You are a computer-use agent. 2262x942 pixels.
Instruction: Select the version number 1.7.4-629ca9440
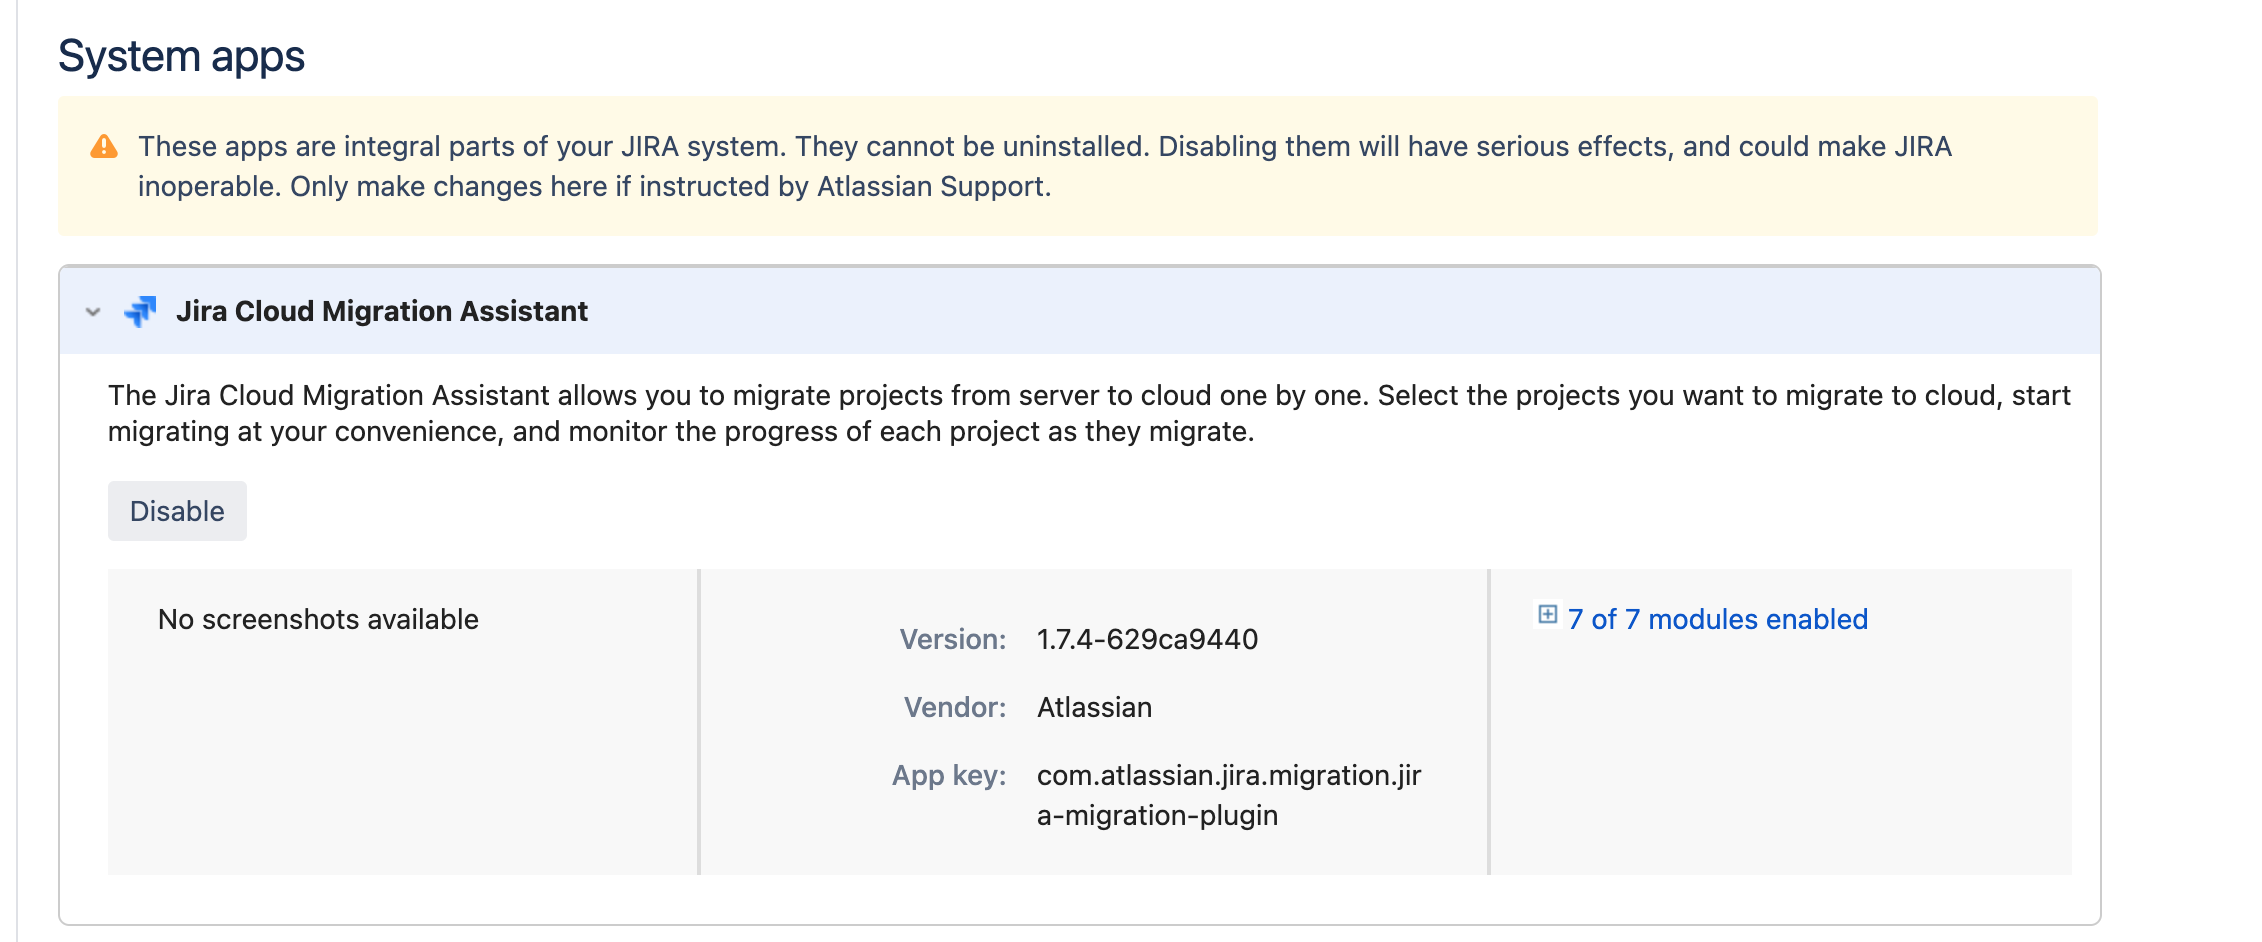1147,639
